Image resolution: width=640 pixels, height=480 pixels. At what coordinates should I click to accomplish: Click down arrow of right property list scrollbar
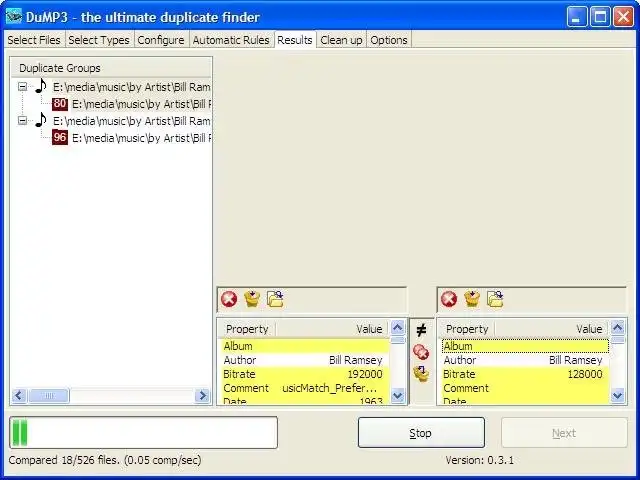click(x=618, y=396)
